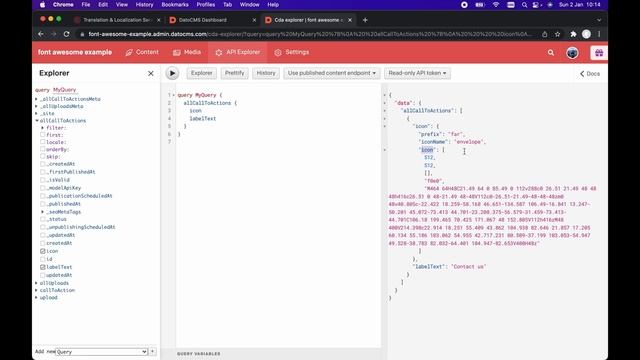Viewport: 640px width, 360px height.
Task: Switch to Translation & Localization tab
Action: pyautogui.click(x=116, y=20)
